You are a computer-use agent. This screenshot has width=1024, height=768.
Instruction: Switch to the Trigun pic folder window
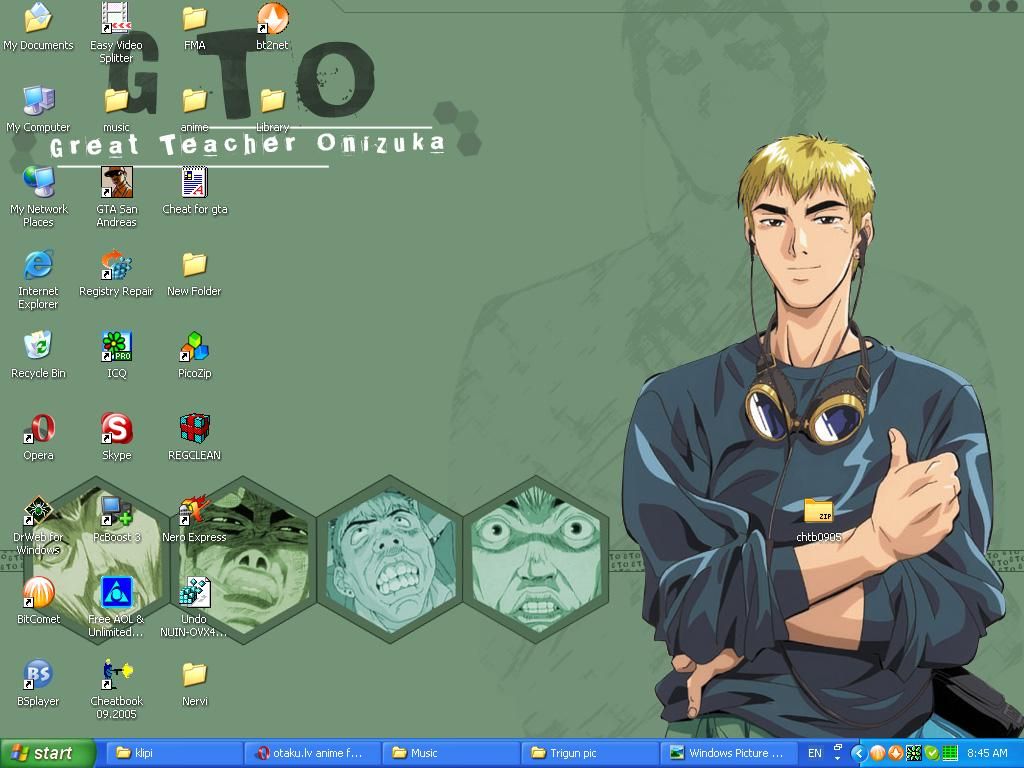click(590, 753)
